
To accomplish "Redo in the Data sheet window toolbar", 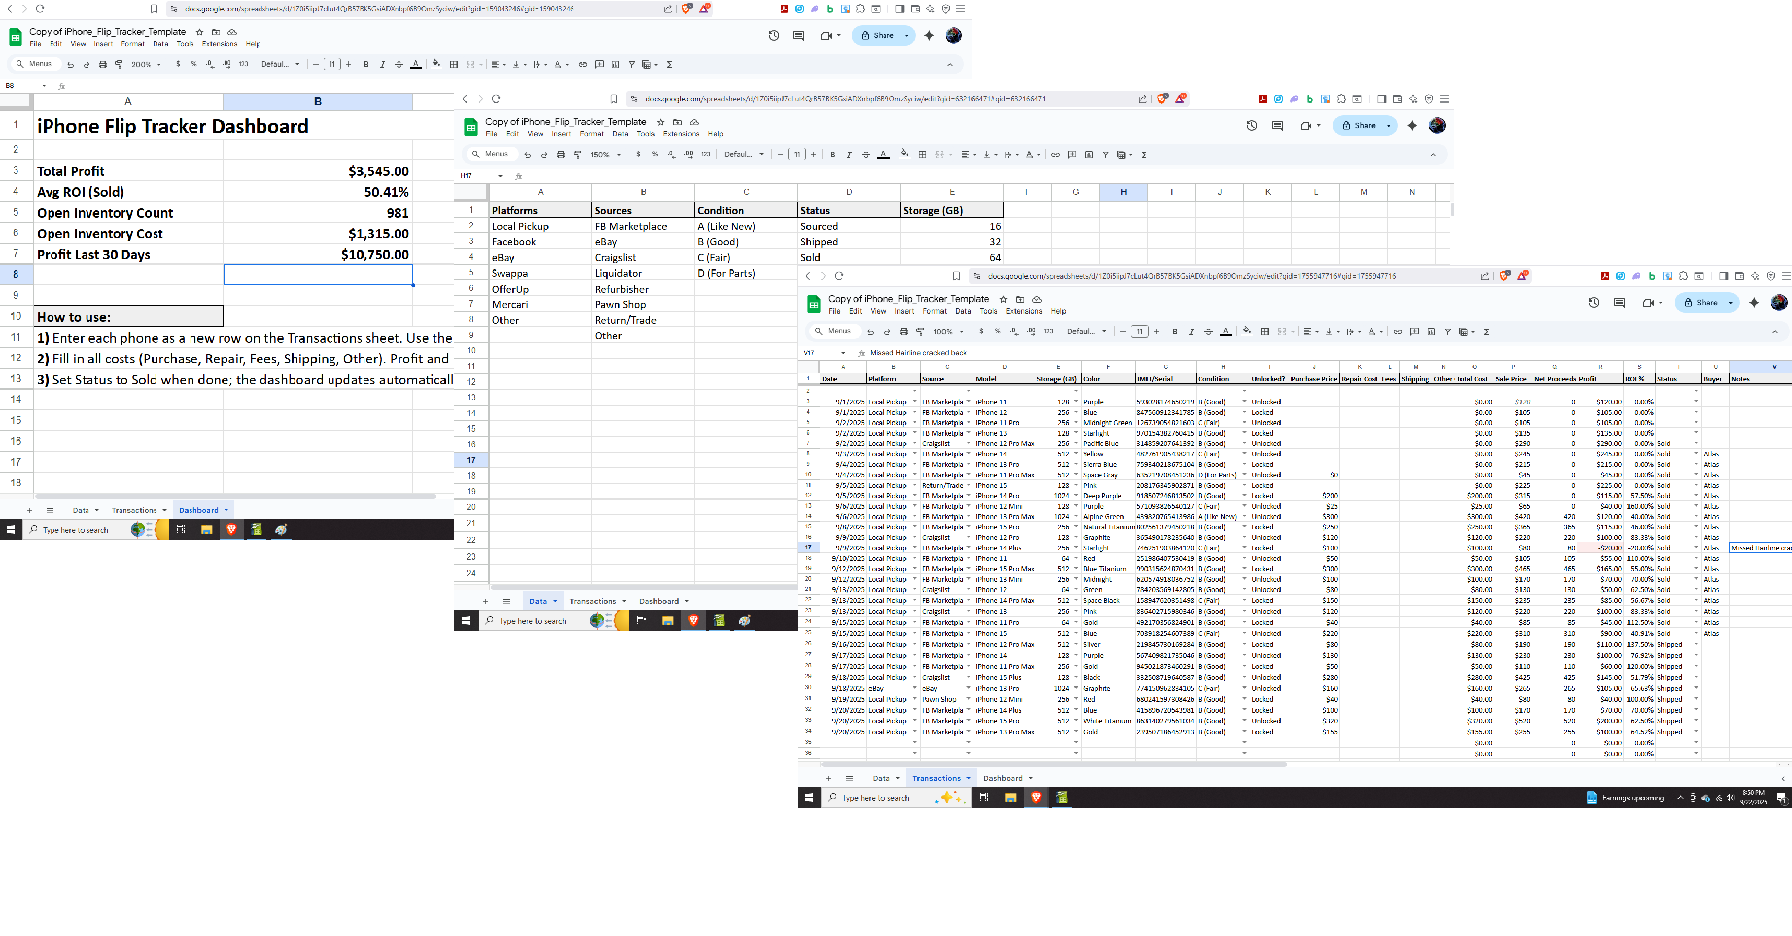I will 543,155.
